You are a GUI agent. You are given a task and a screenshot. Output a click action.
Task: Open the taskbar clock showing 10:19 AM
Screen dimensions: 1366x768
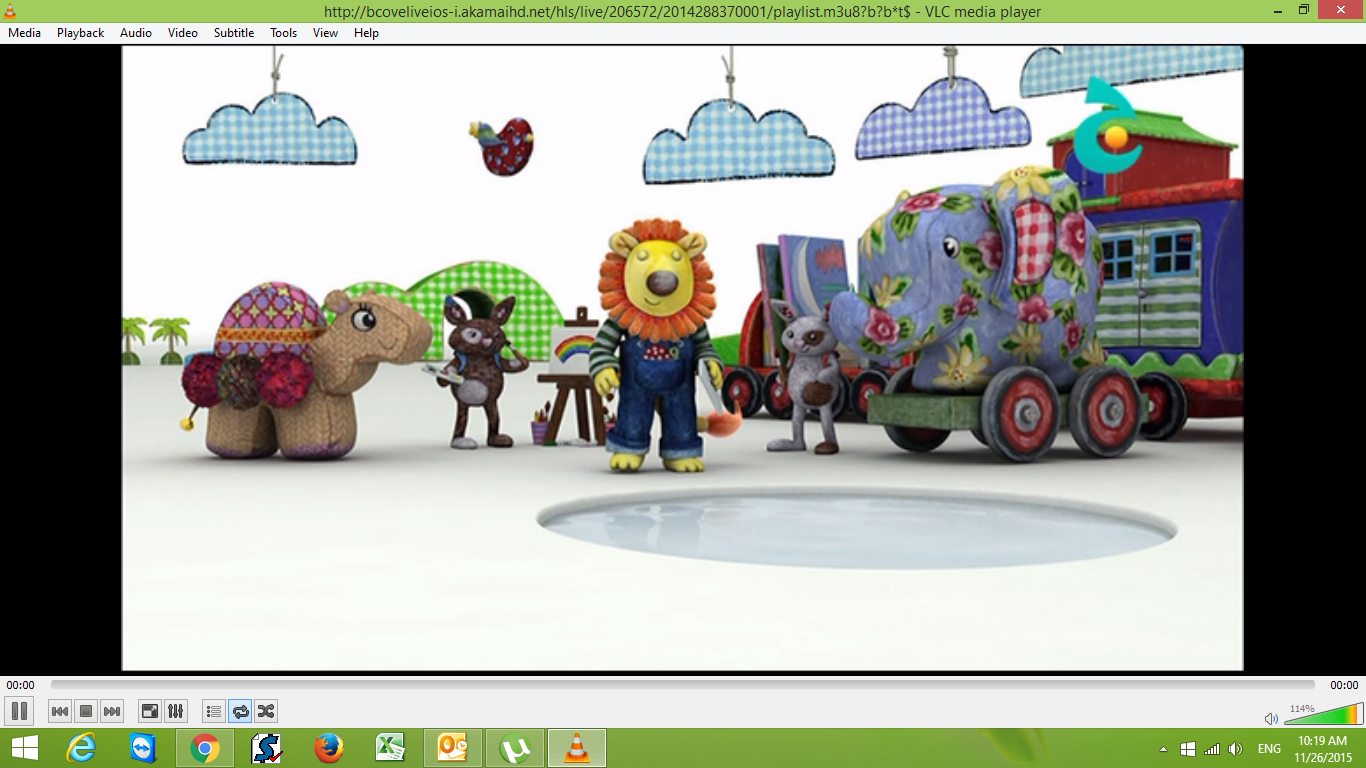pos(1322,748)
